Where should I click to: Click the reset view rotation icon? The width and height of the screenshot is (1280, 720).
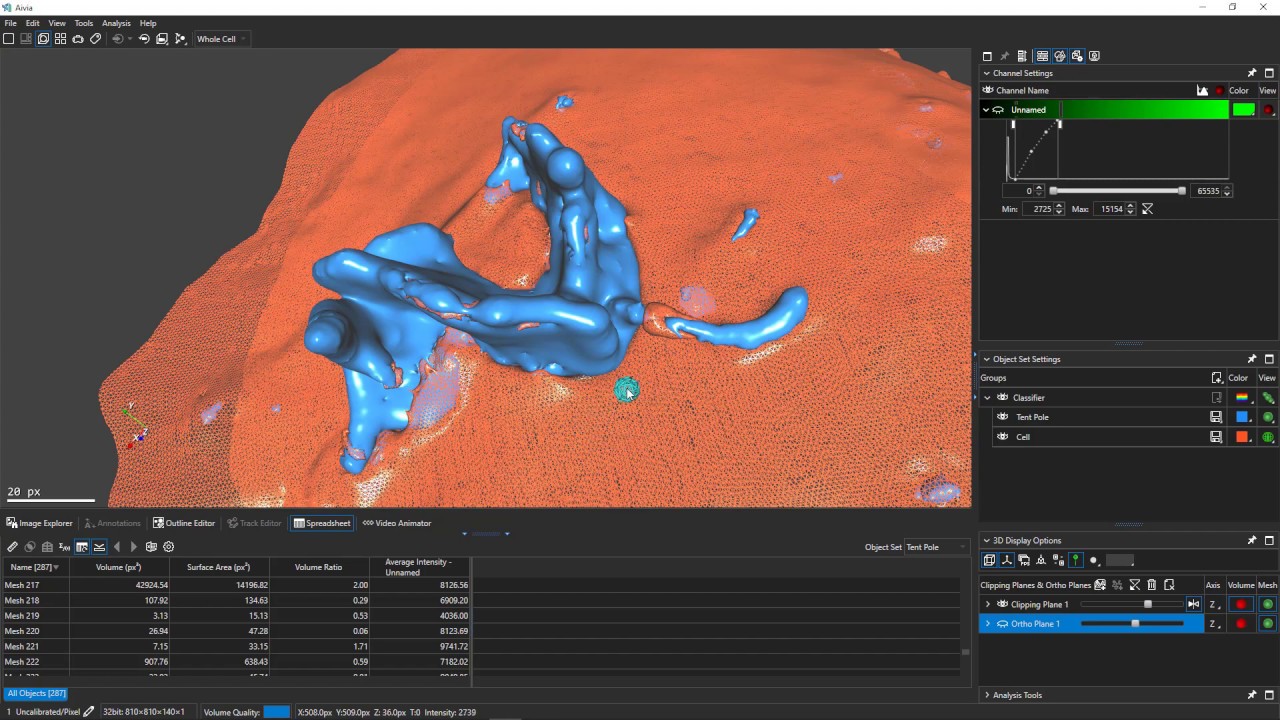(144, 39)
